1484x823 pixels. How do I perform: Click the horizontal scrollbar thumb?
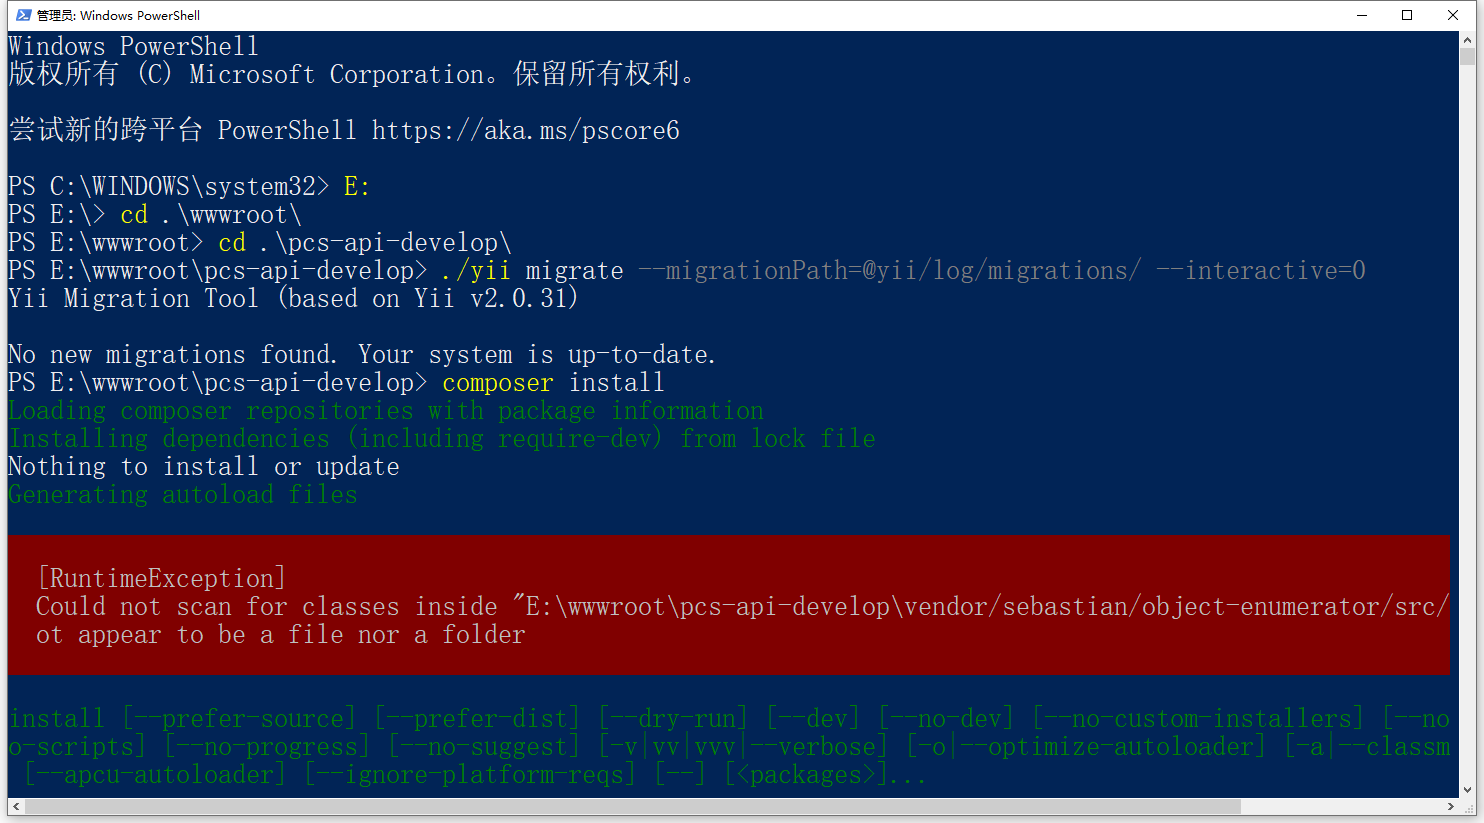point(632,806)
